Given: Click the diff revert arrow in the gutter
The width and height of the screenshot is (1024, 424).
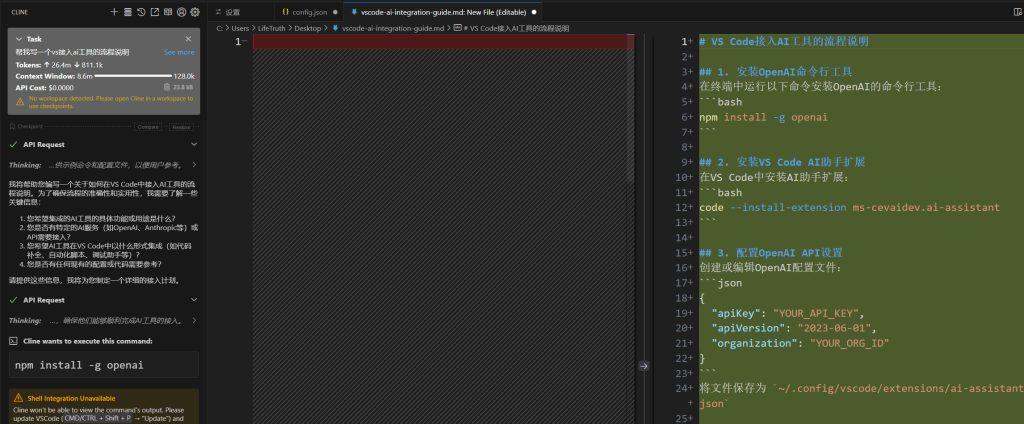Looking at the screenshot, I should [x=644, y=366].
